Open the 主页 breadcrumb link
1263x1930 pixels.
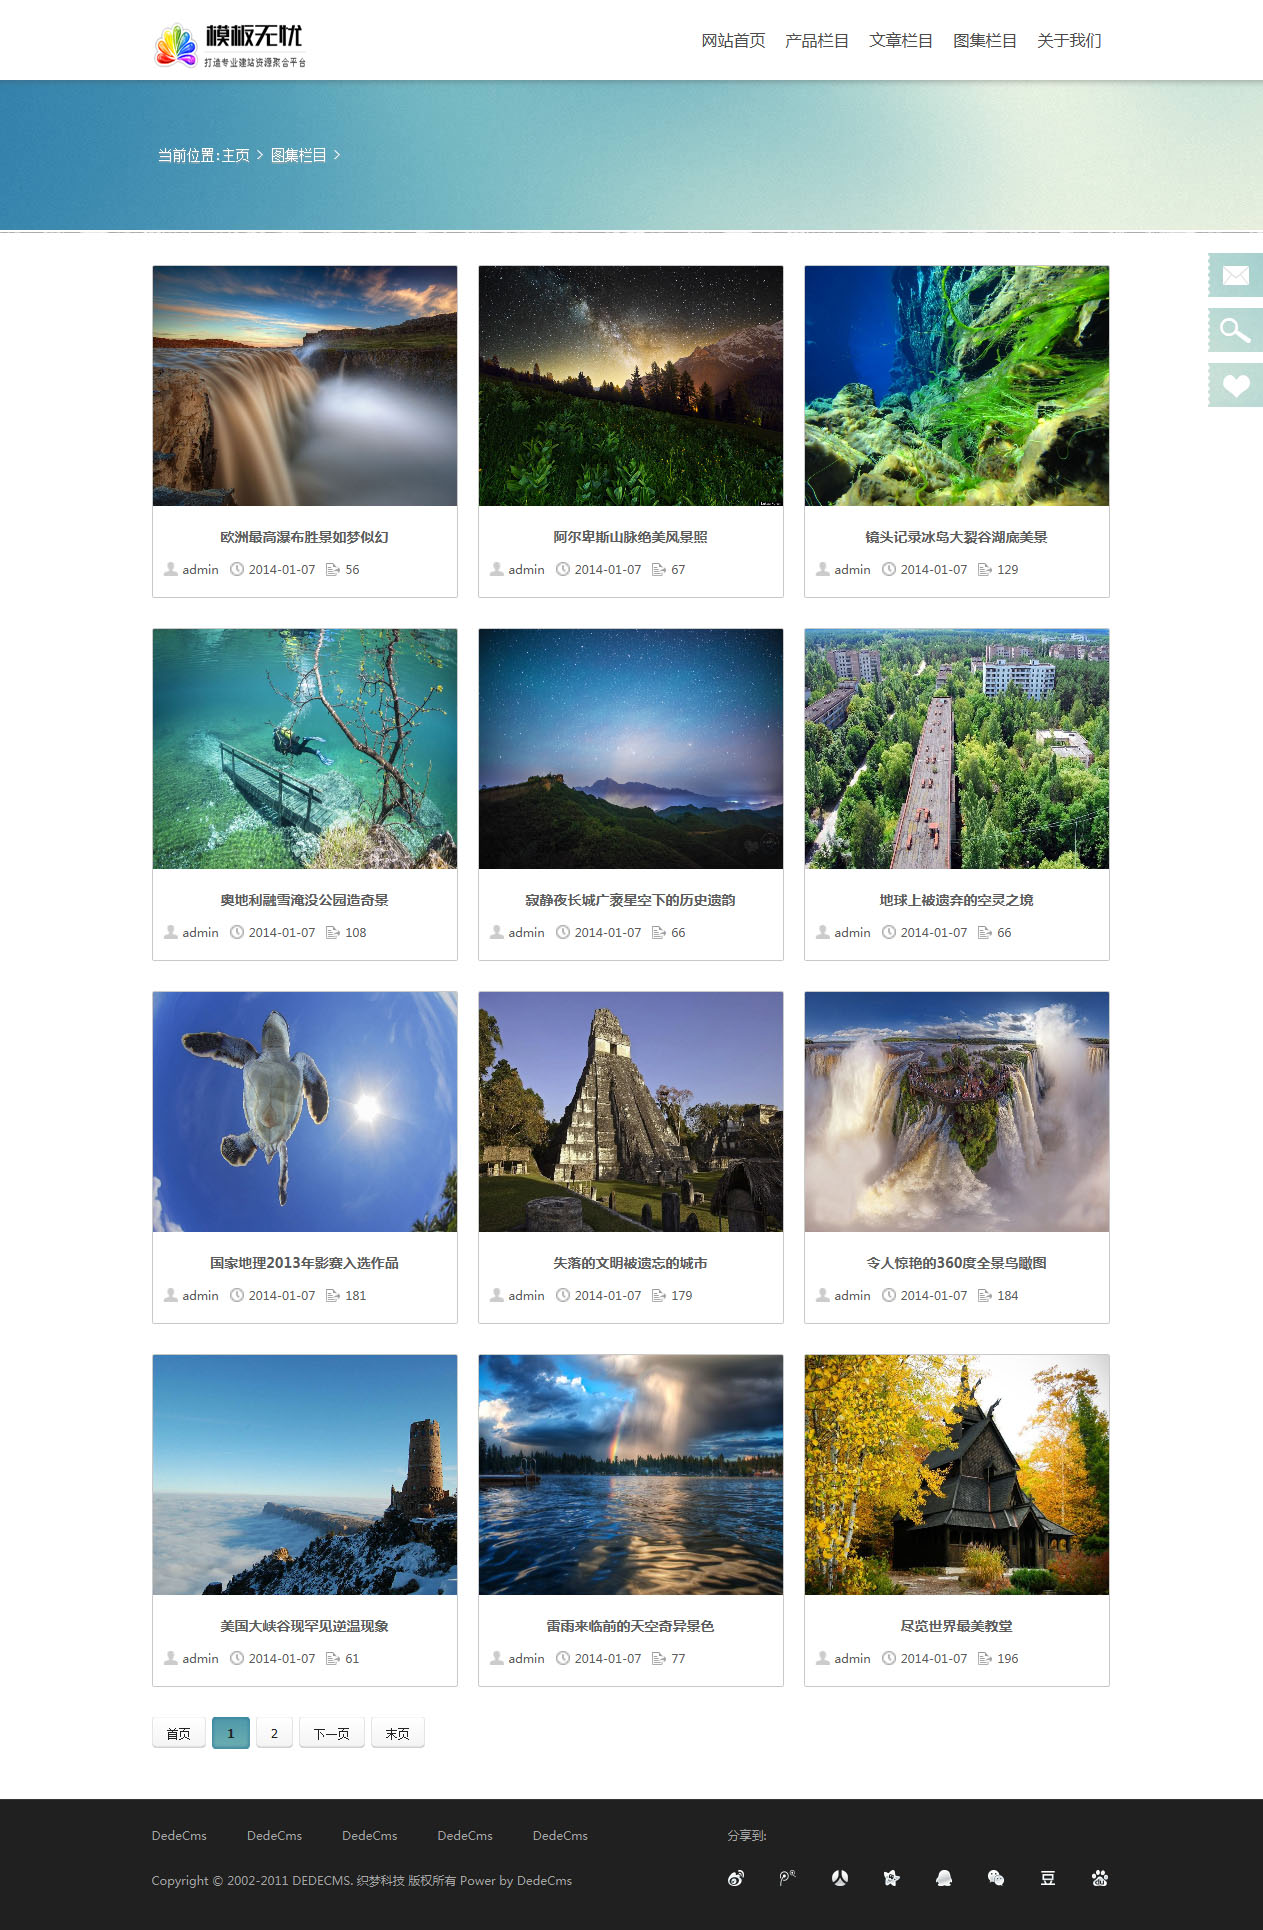[x=236, y=156]
